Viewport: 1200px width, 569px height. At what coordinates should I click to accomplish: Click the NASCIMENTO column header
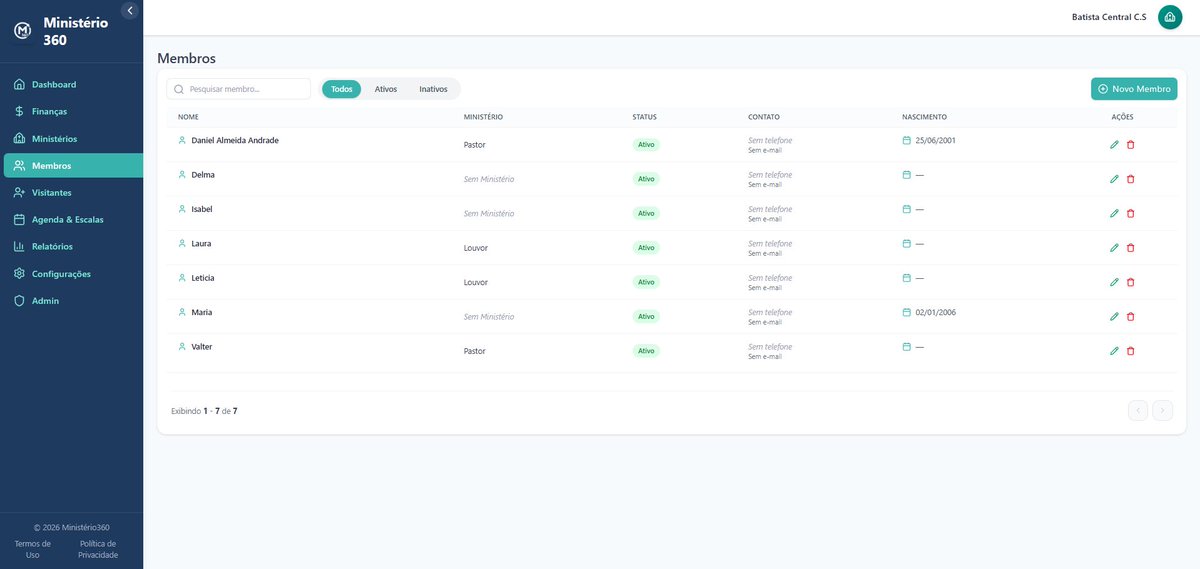(x=924, y=117)
